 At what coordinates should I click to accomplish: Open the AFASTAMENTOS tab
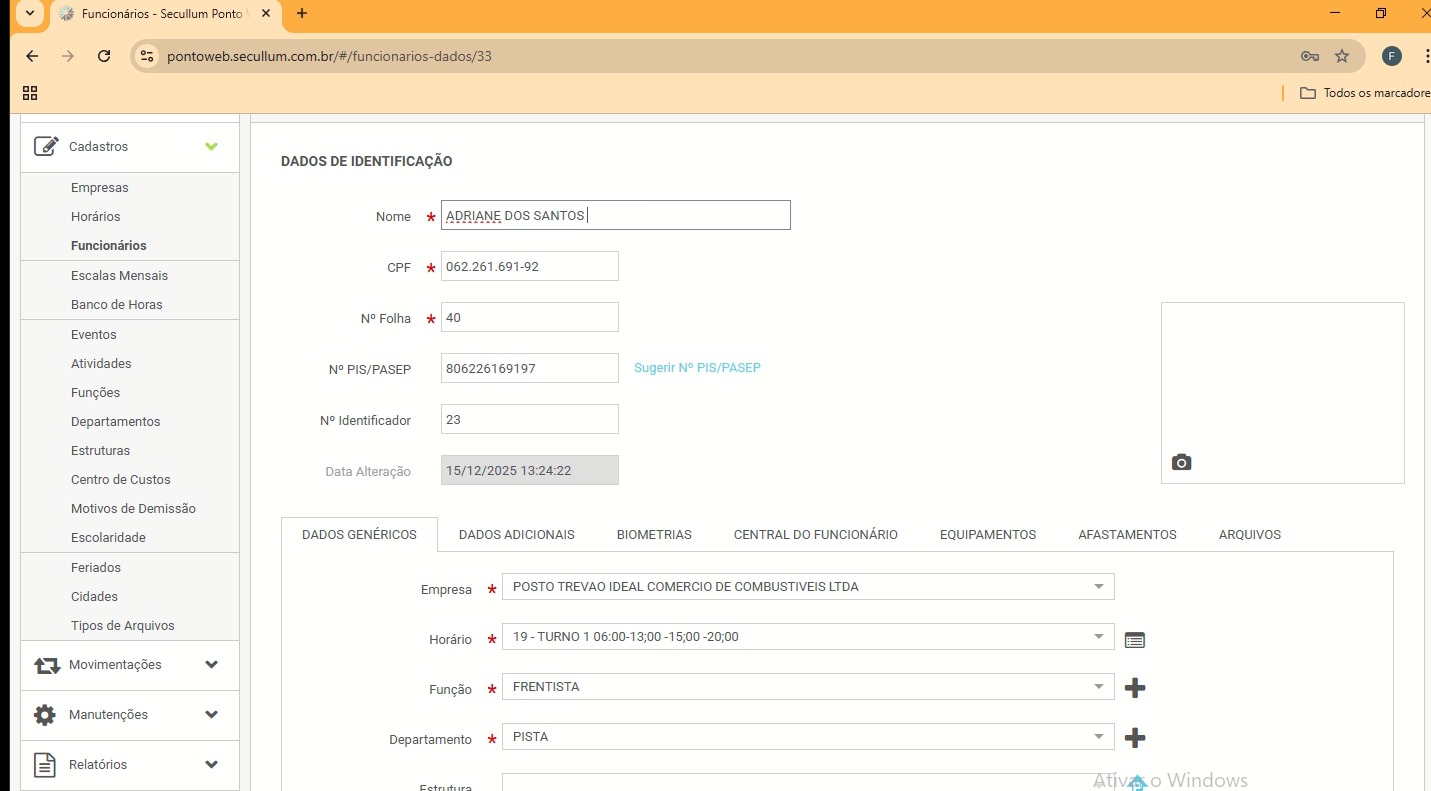click(1127, 535)
